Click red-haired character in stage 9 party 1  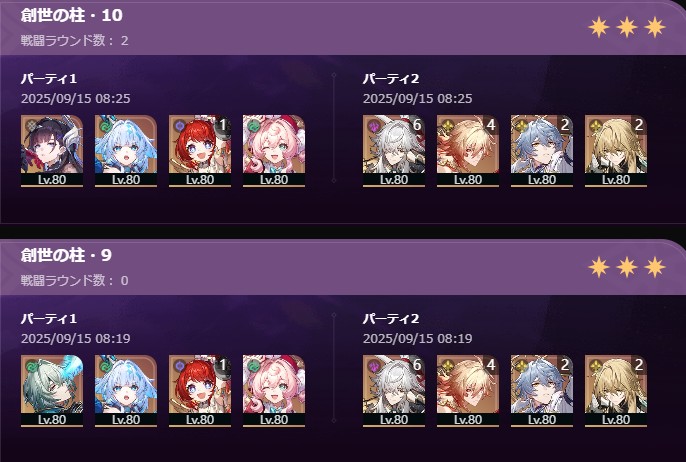click(x=200, y=391)
